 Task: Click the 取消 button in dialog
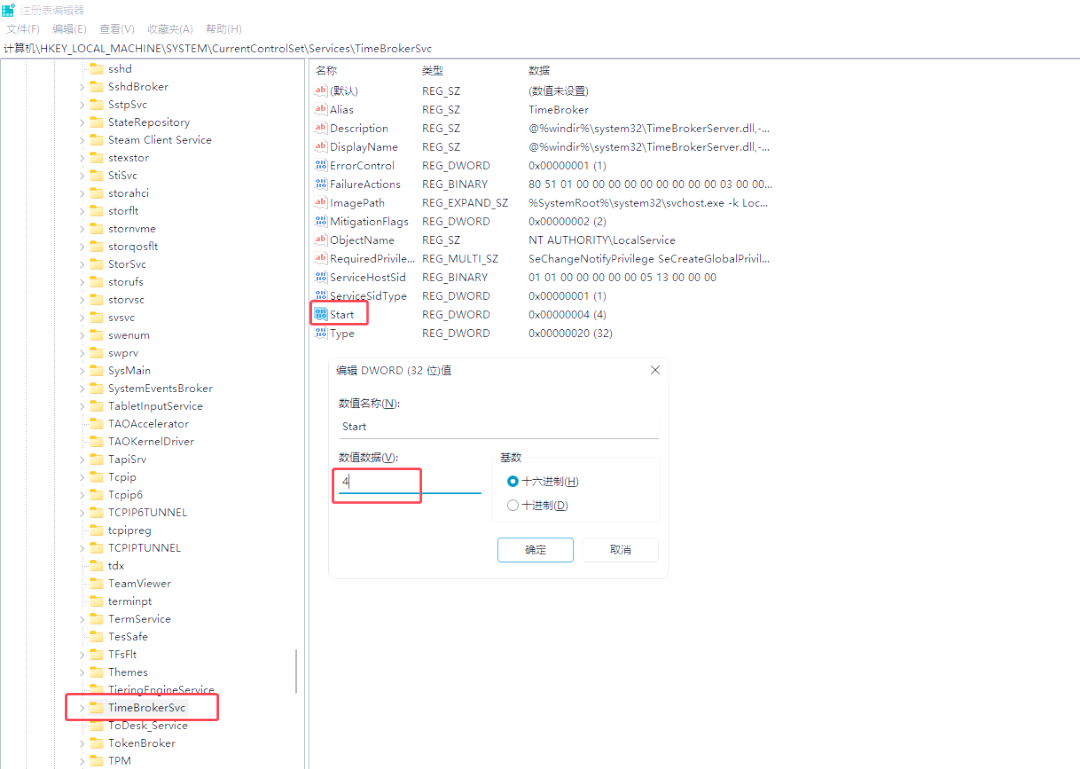620,550
